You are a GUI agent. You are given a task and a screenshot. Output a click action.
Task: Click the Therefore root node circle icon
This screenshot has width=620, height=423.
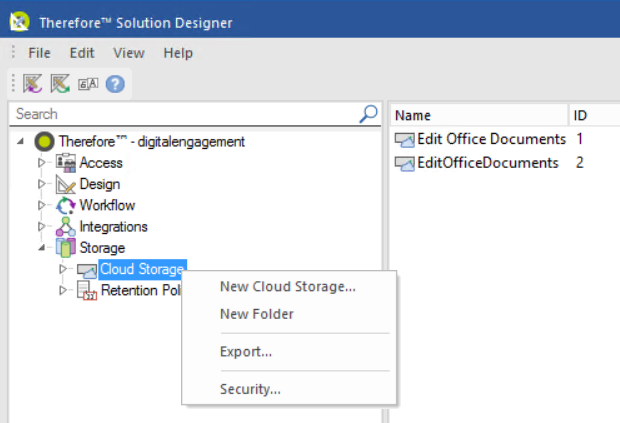(x=44, y=141)
